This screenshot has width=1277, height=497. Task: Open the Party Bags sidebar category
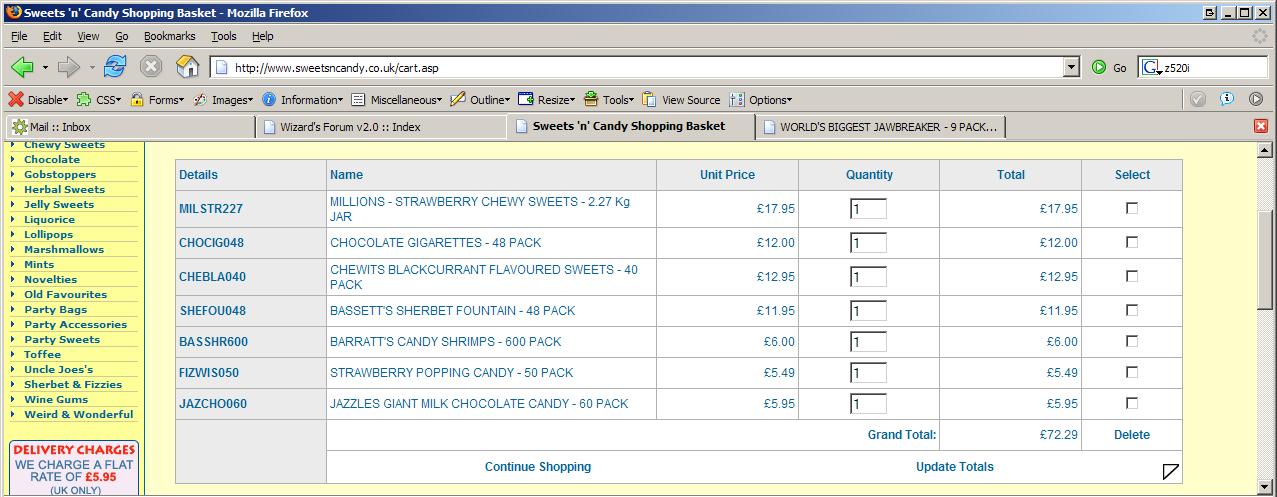[55, 309]
